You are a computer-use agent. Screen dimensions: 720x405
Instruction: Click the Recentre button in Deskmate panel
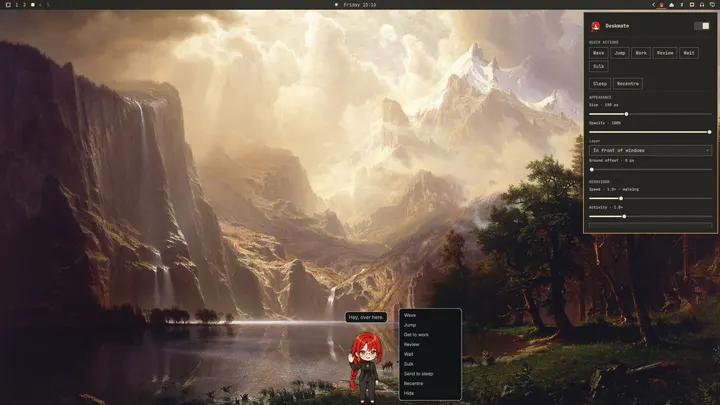628,84
